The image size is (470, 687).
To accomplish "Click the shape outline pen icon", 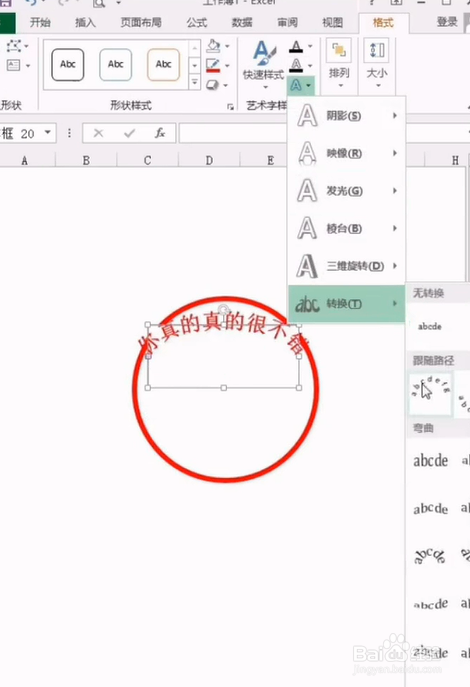I will click(x=213, y=65).
